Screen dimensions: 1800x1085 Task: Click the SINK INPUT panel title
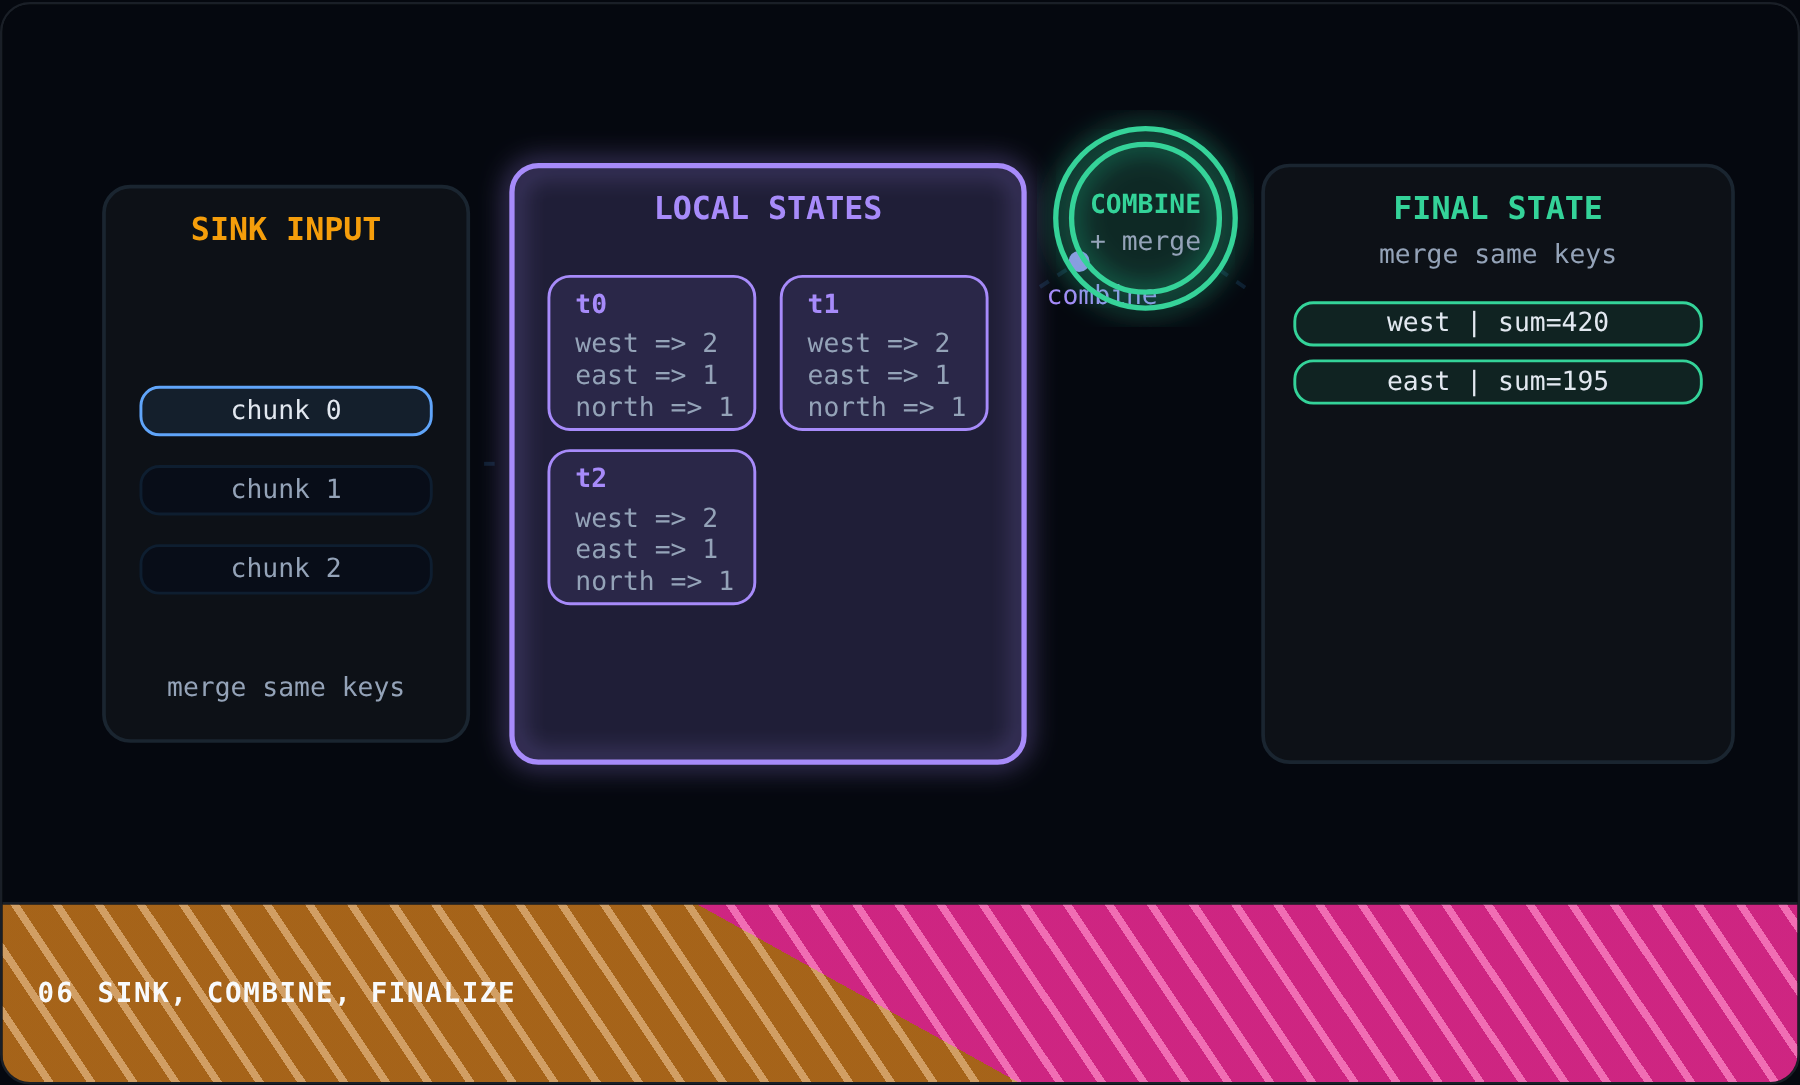coord(286,229)
